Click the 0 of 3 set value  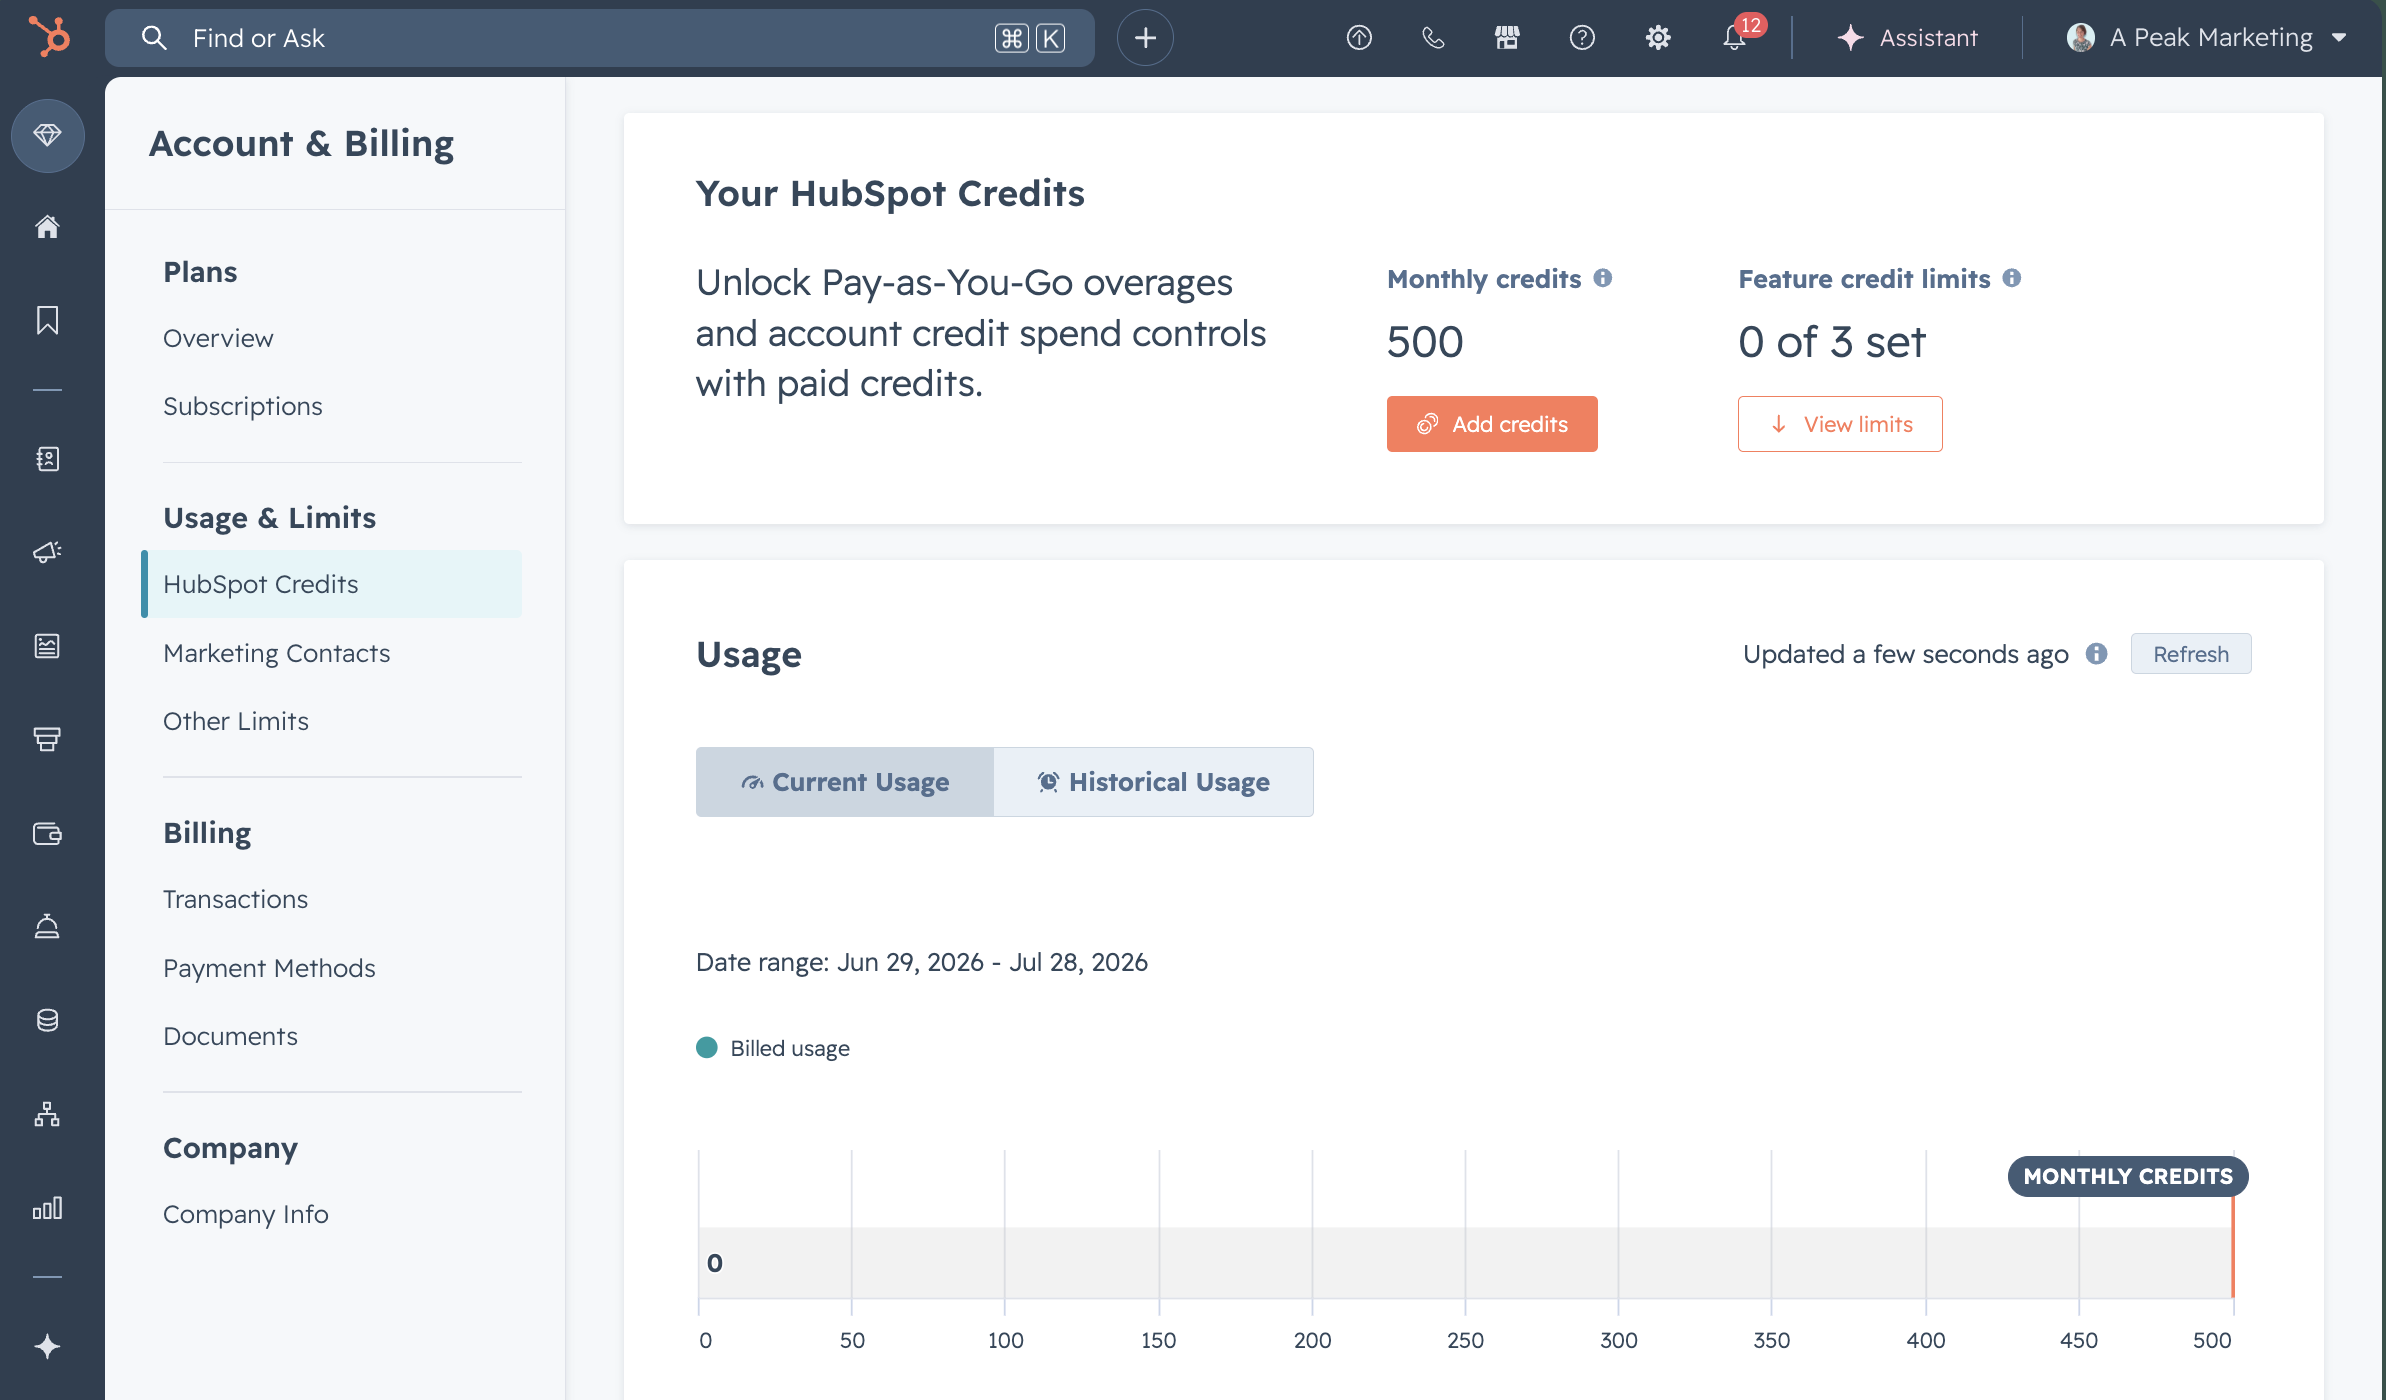(x=1832, y=342)
